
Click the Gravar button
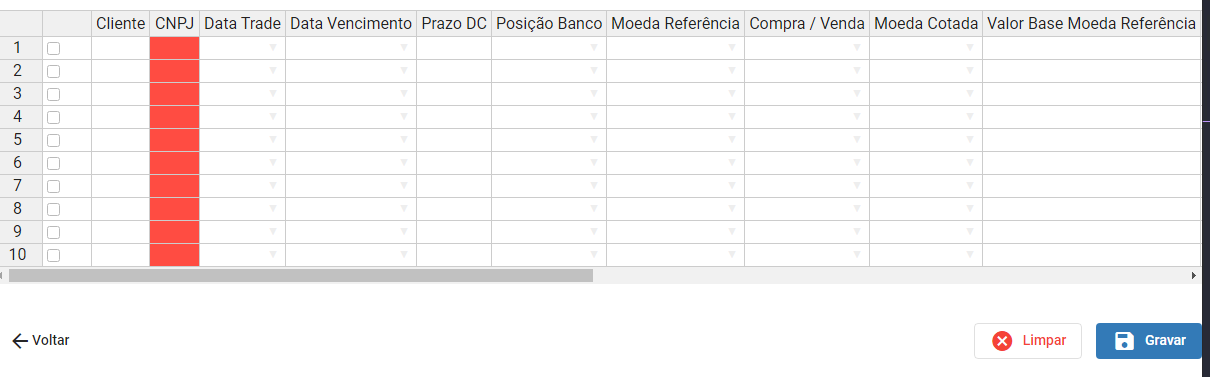1149,341
